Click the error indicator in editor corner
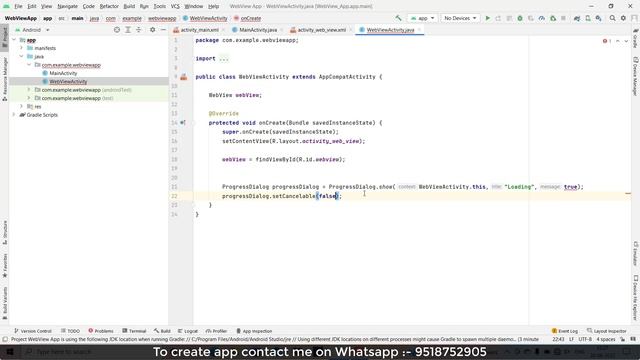Viewport: 640px width, 360px height. pos(607,41)
